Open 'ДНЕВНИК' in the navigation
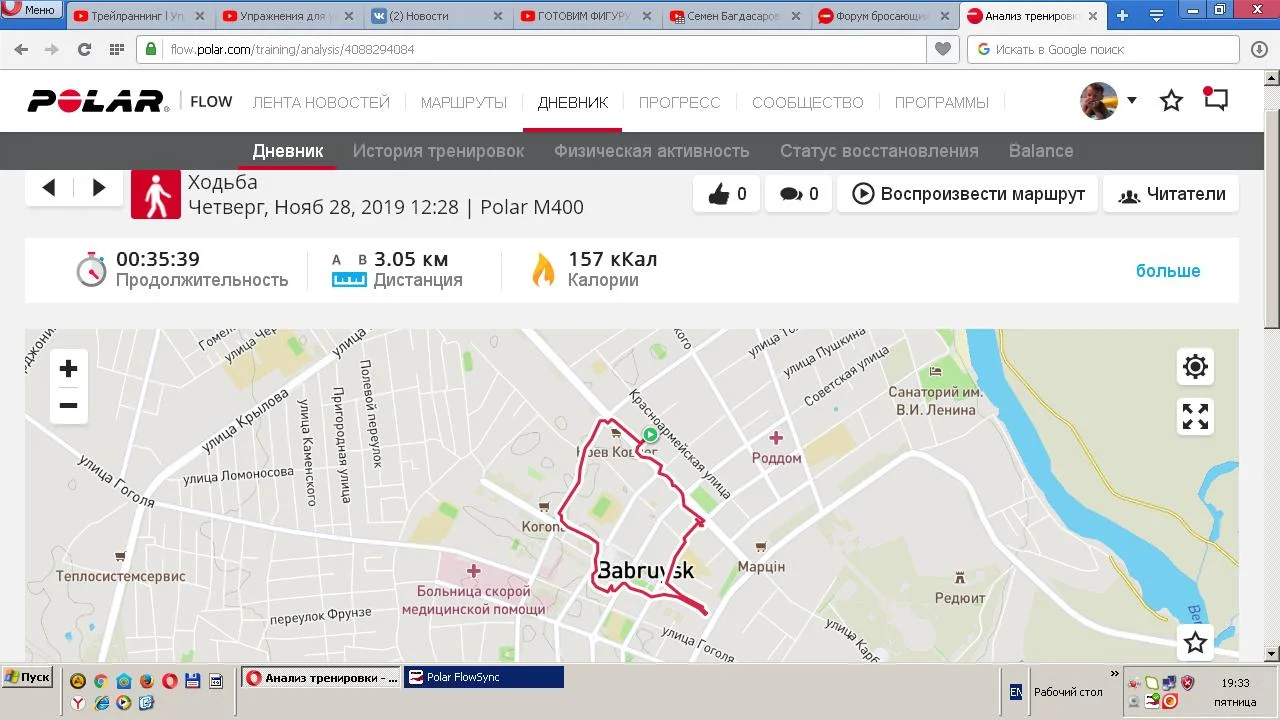Screen dimensions: 1280x720 [573, 102]
